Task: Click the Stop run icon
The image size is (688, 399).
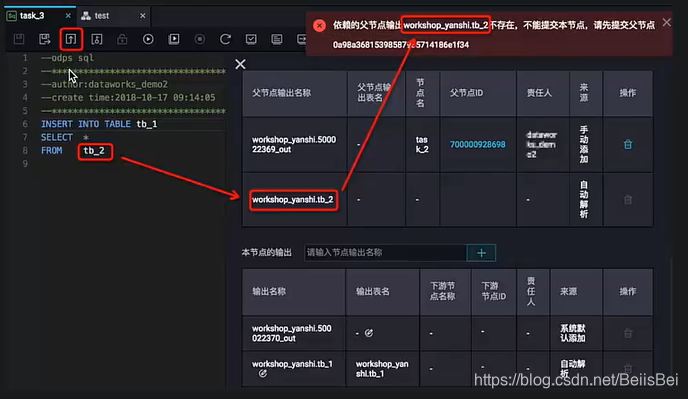Action: pyautogui.click(x=200, y=39)
